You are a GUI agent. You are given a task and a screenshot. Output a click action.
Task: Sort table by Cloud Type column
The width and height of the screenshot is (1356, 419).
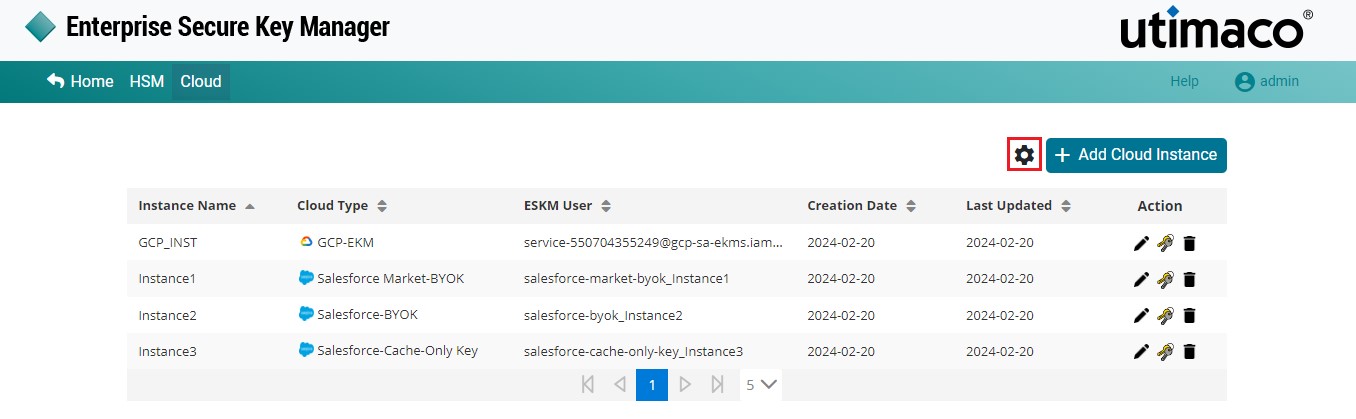click(342, 206)
